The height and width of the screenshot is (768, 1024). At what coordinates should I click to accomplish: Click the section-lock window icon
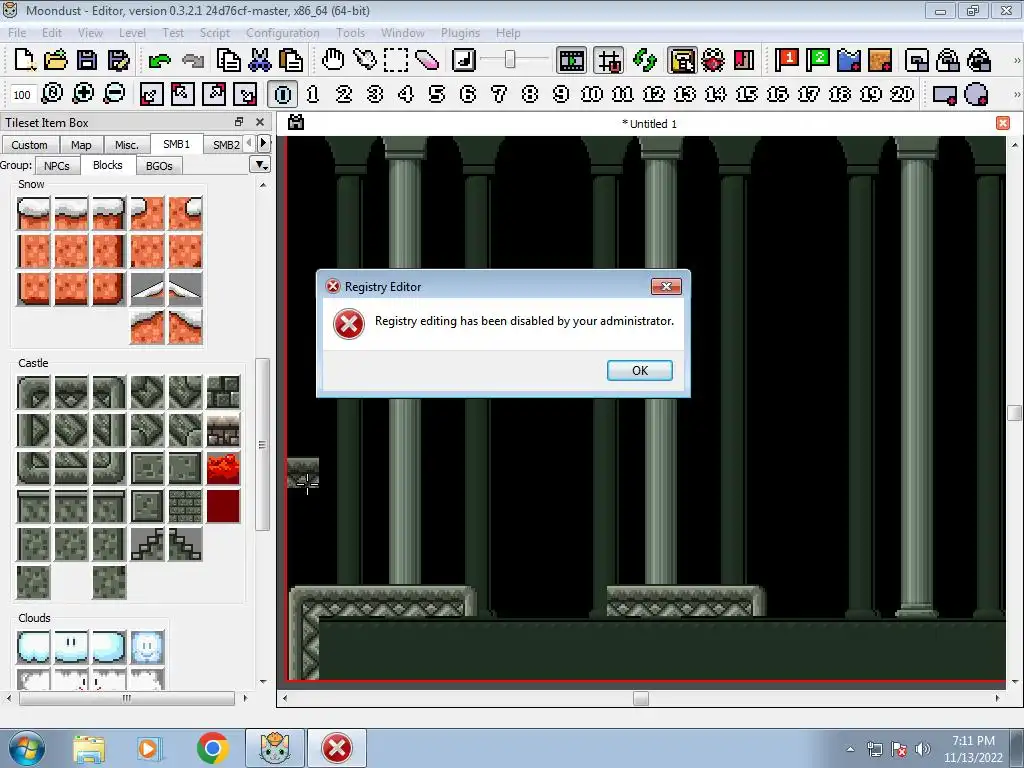point(917,60)
